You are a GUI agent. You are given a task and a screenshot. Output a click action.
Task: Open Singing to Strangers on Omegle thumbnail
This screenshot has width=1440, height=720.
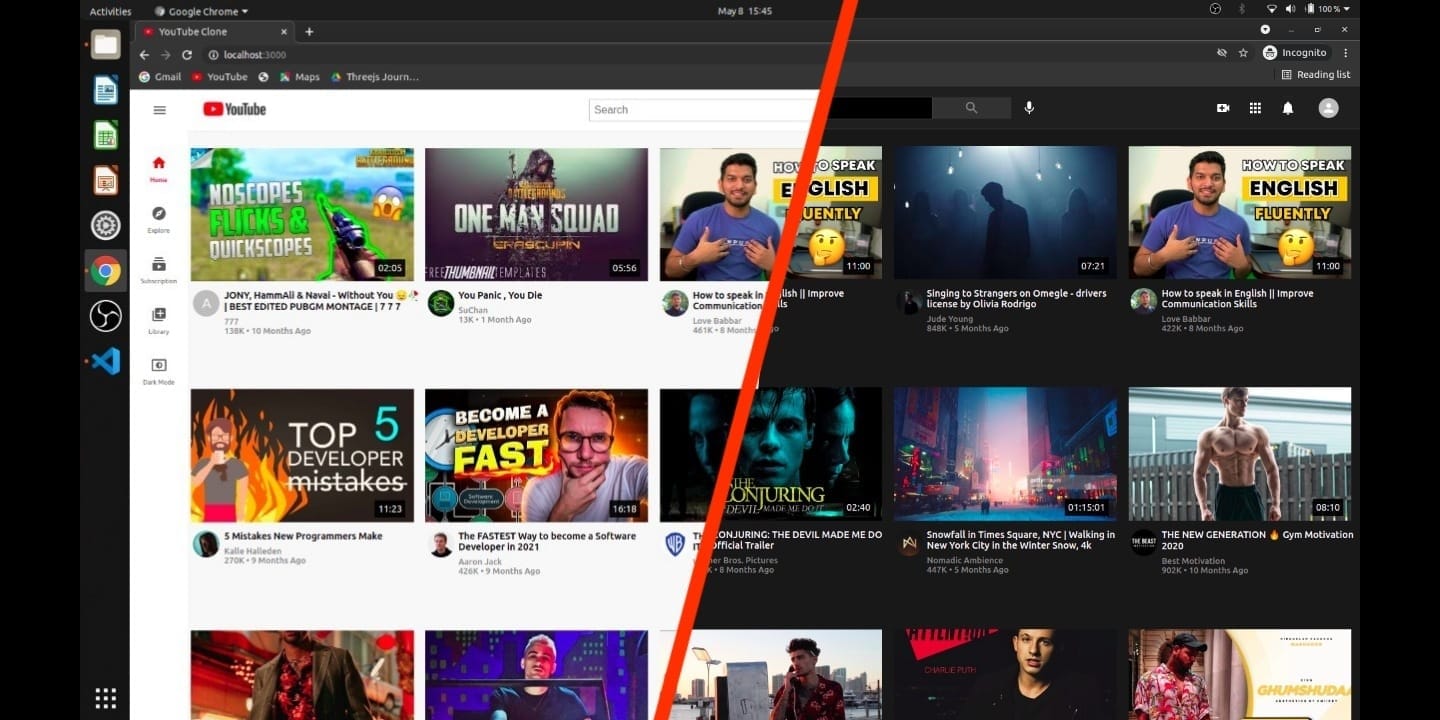pyautogui.click(x=1005, y=213)
